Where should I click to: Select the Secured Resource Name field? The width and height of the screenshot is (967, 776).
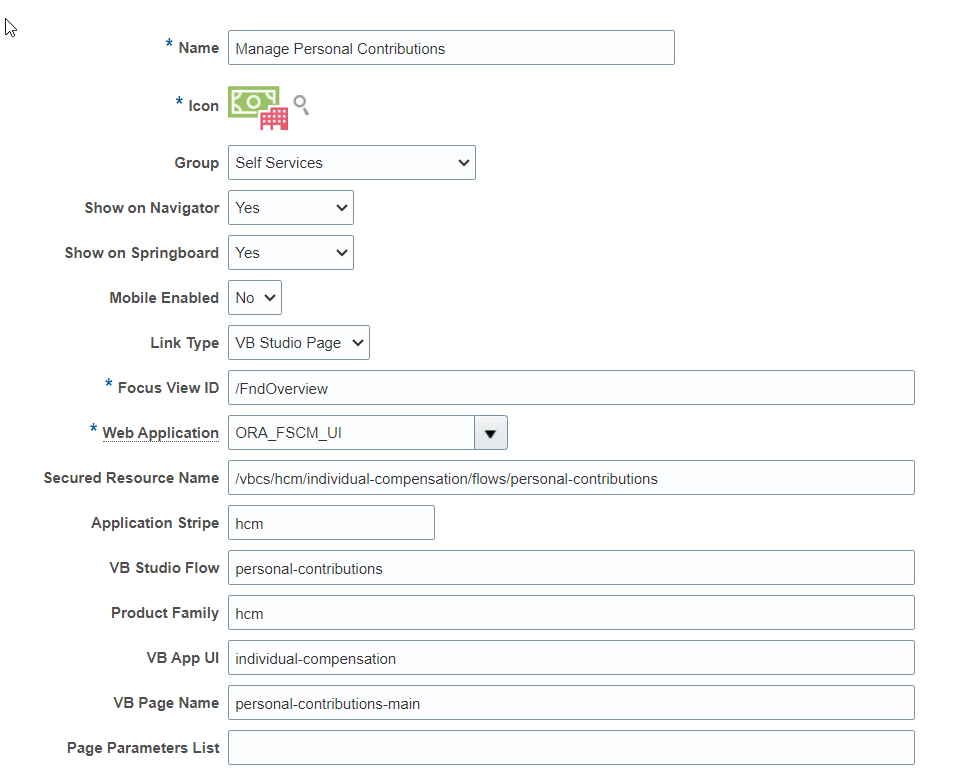tap(571, 478)
